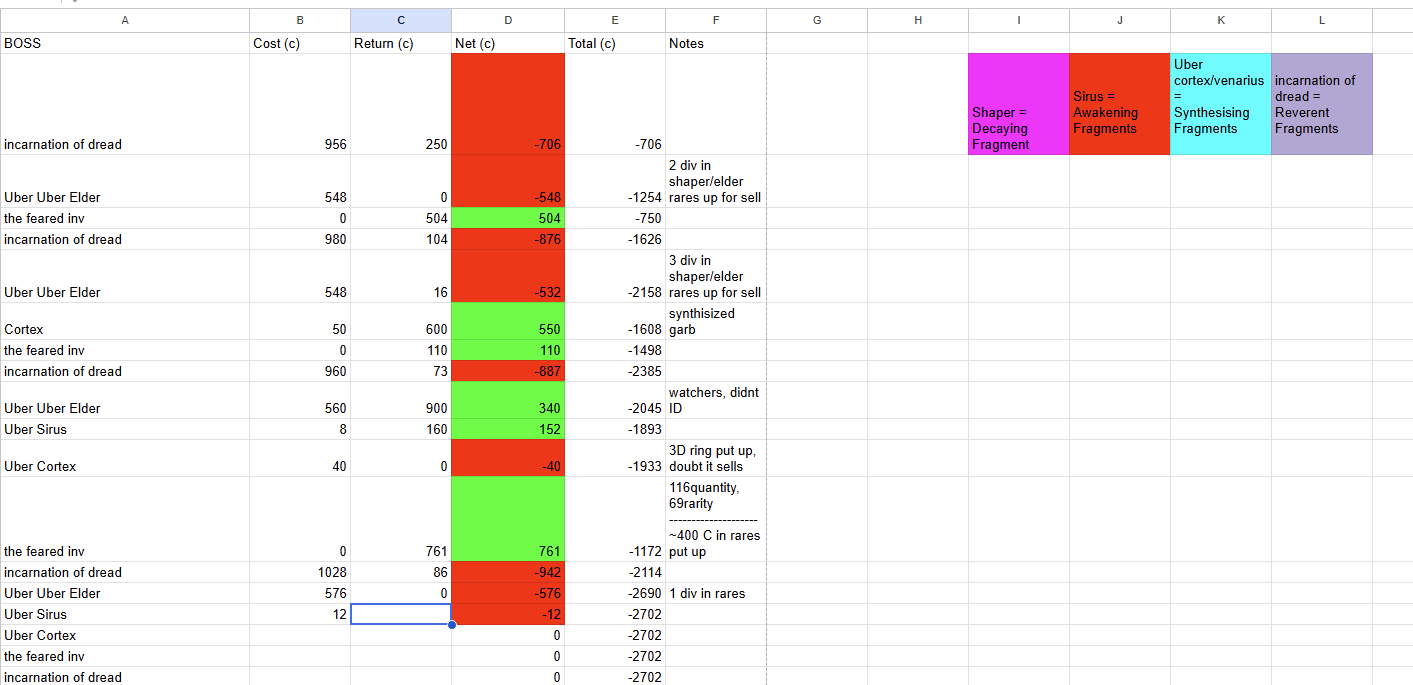Click net cell showing -887
This screenshot has width=1413, height=685.
click(508, 371)
